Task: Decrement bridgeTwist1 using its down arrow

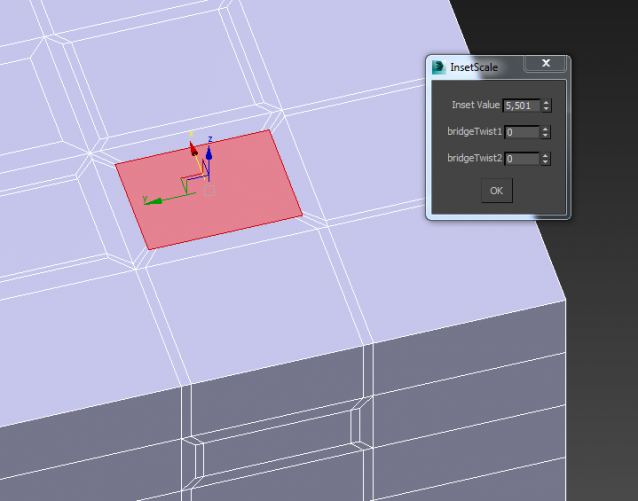Action: [546, 135]
